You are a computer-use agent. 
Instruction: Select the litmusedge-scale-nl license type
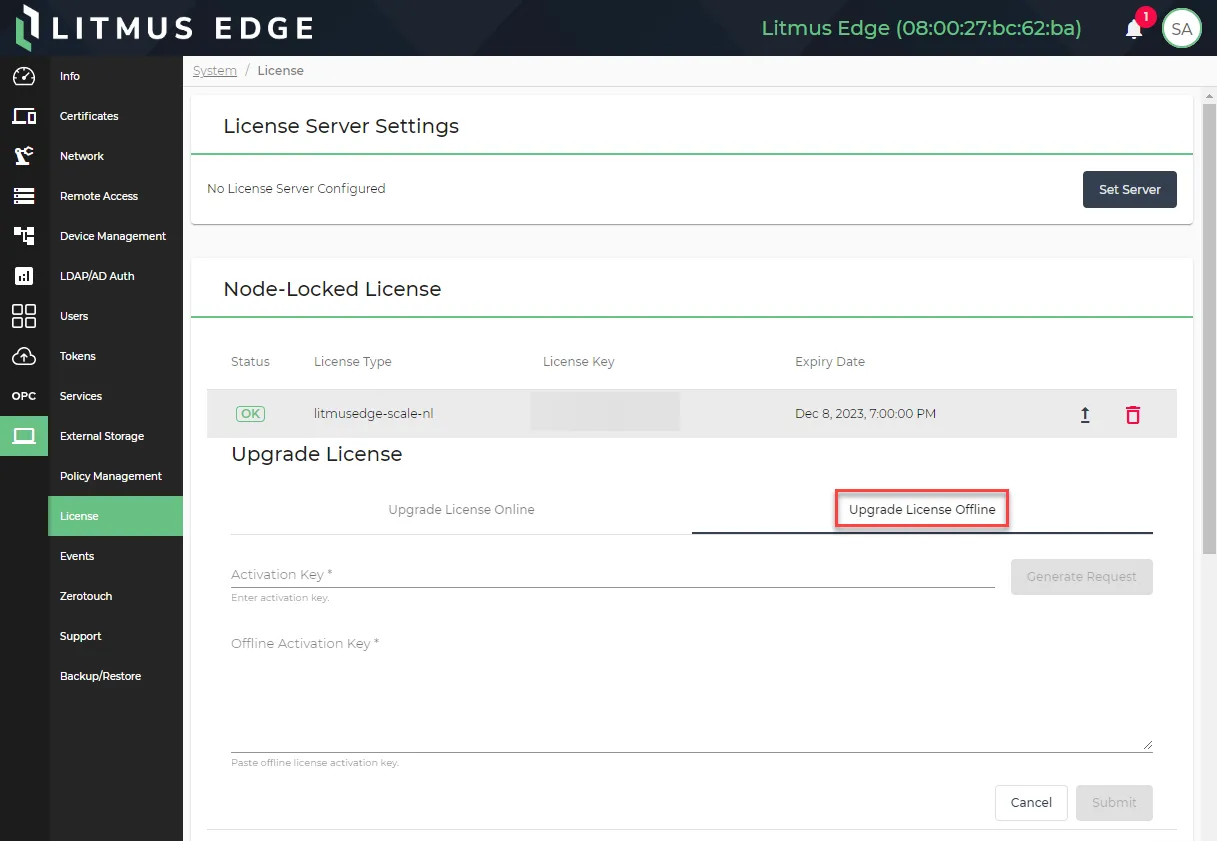click(x=373, y=414)
